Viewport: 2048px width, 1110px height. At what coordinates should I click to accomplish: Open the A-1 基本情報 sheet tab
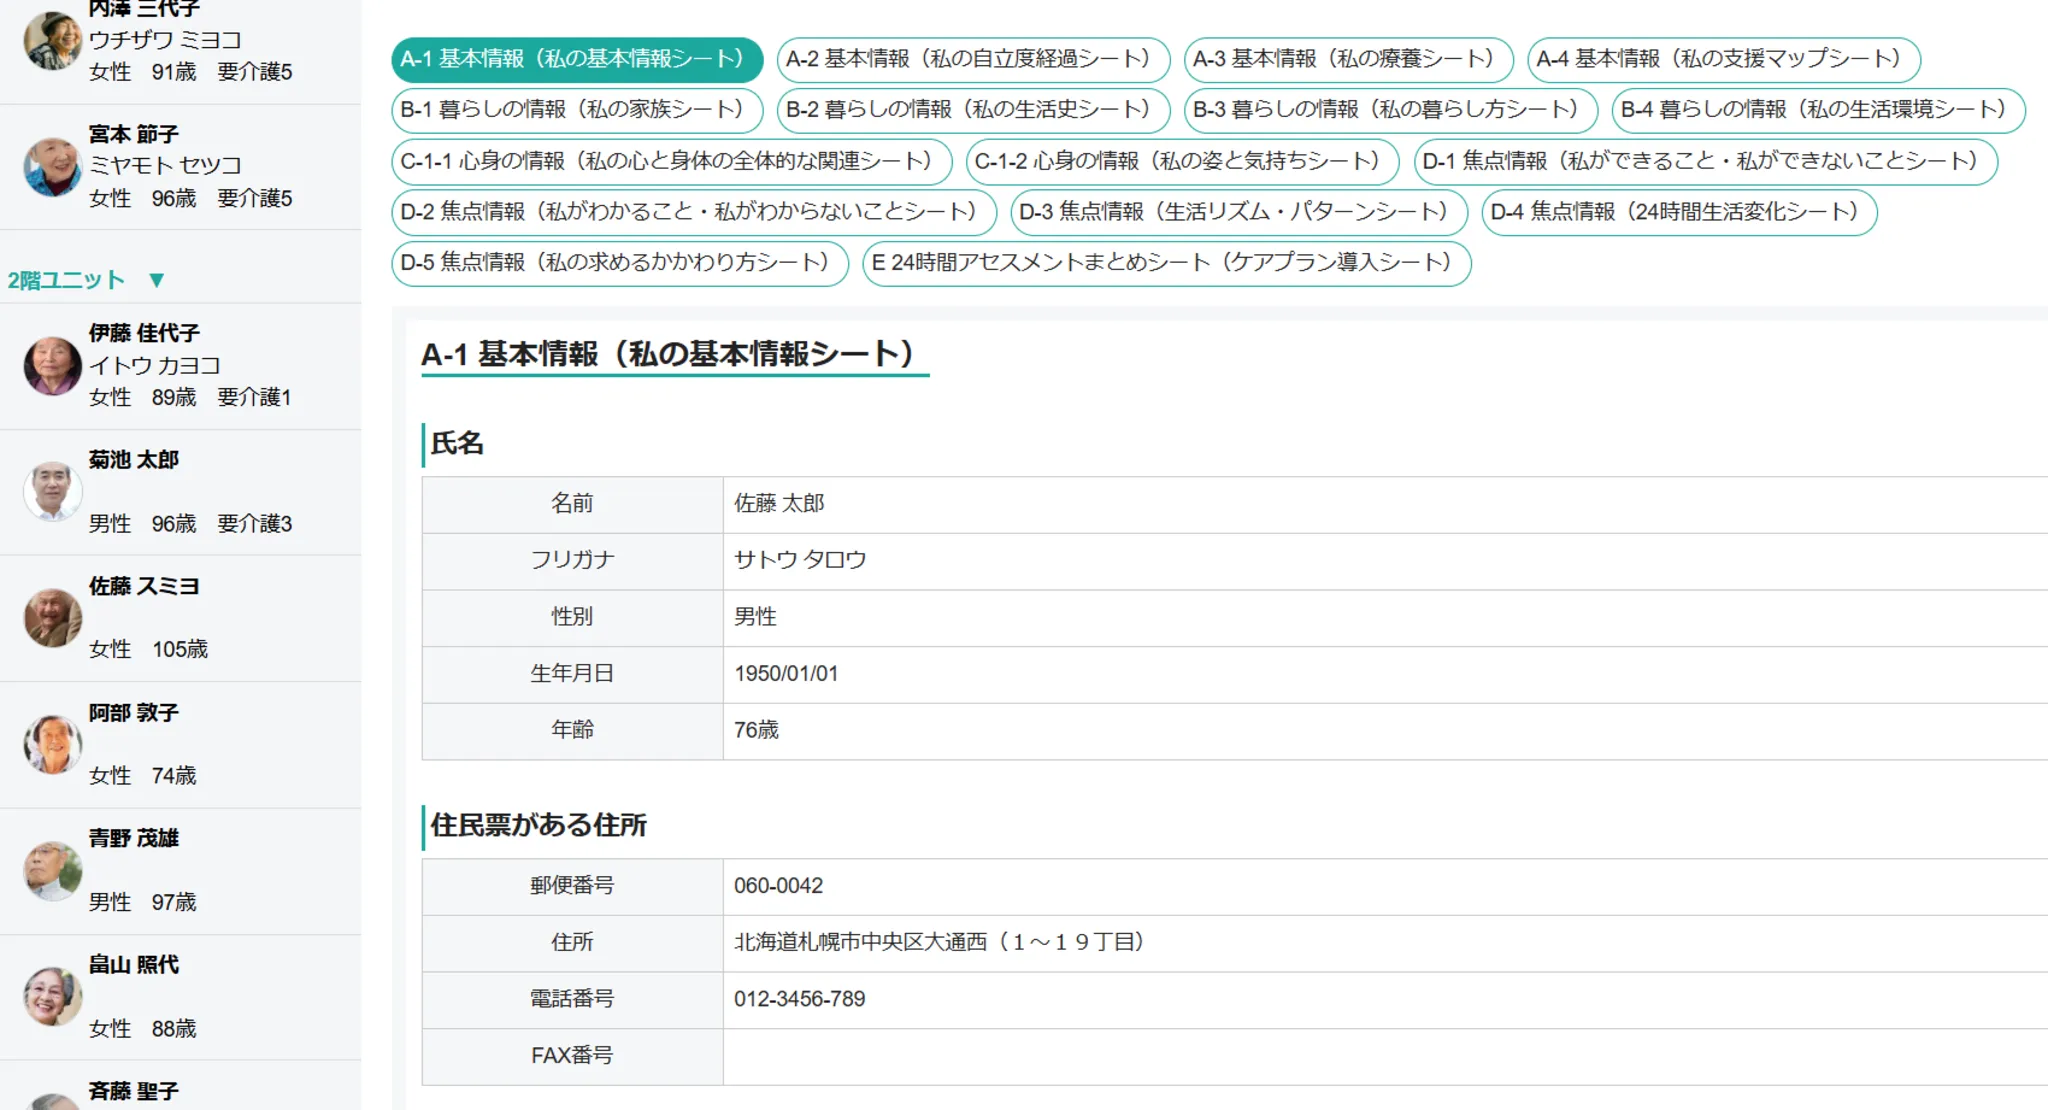577,59
